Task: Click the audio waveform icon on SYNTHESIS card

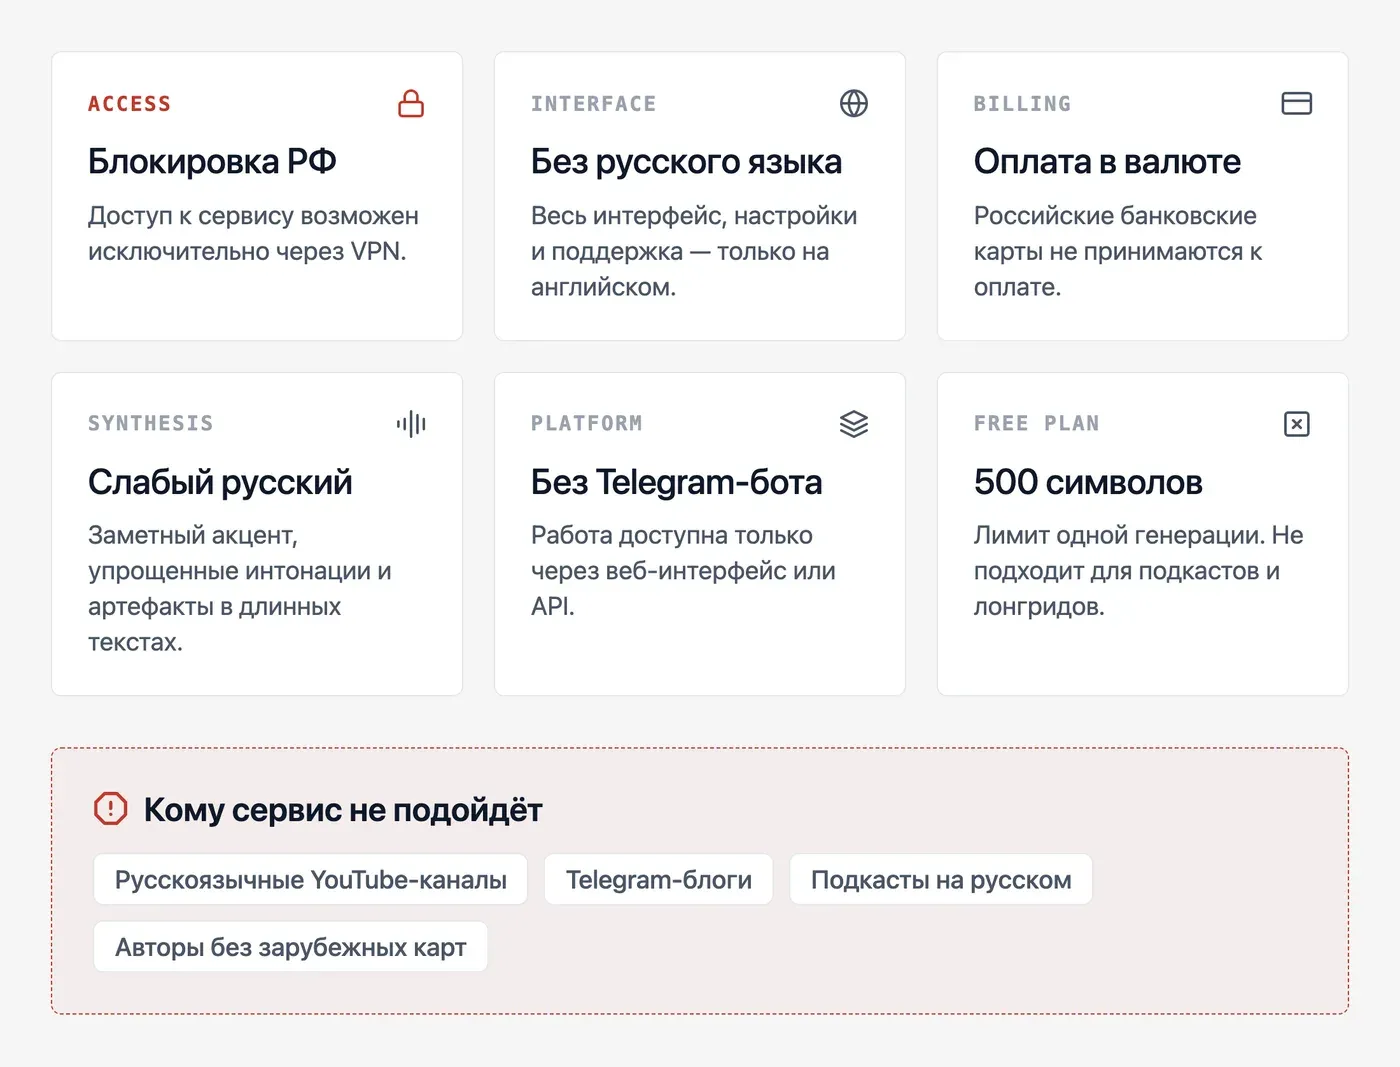Action: (411, 424)
